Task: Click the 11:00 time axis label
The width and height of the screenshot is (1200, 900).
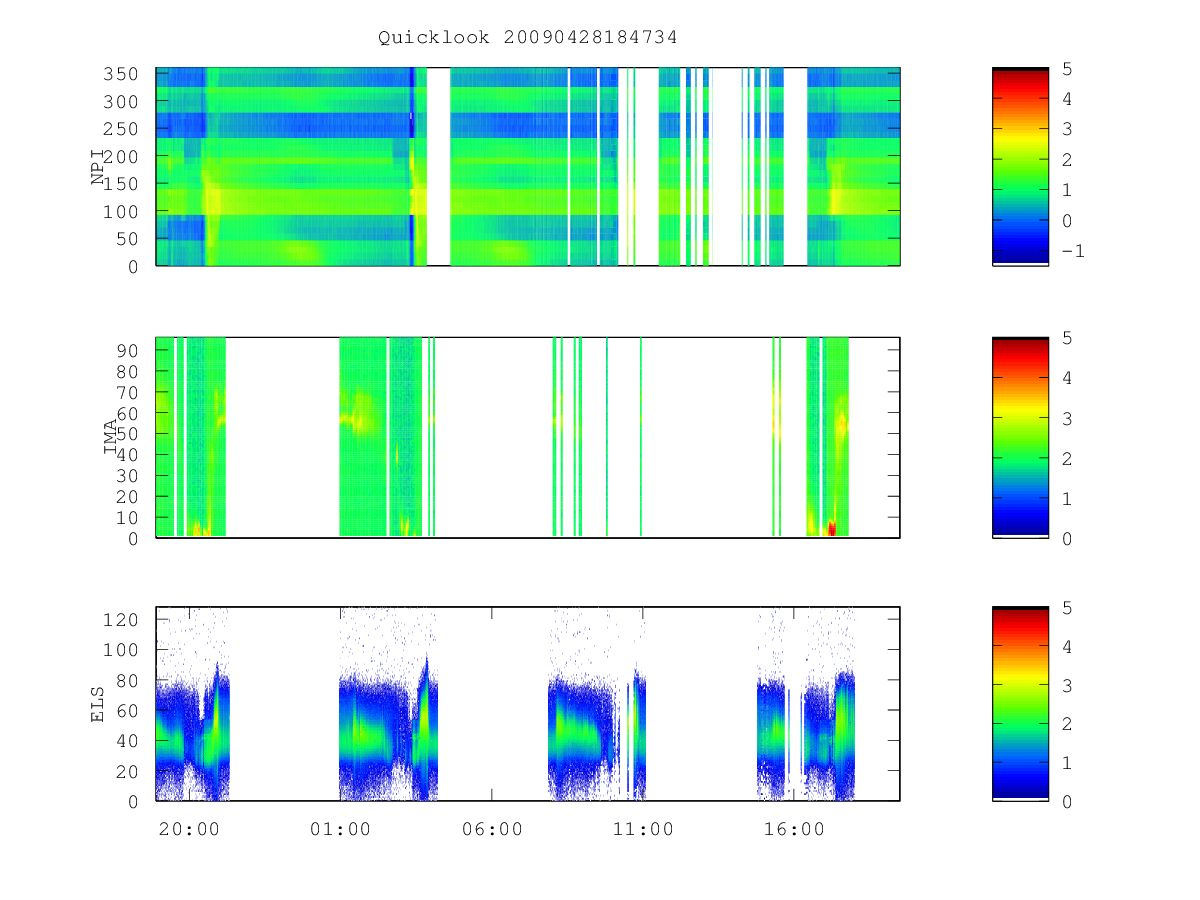Action: tap(642, 829)
